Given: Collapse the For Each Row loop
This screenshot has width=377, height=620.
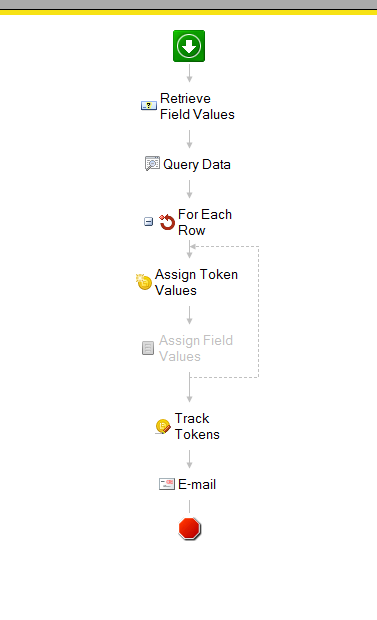Looking at the screenshot, I should coord(148,221).
